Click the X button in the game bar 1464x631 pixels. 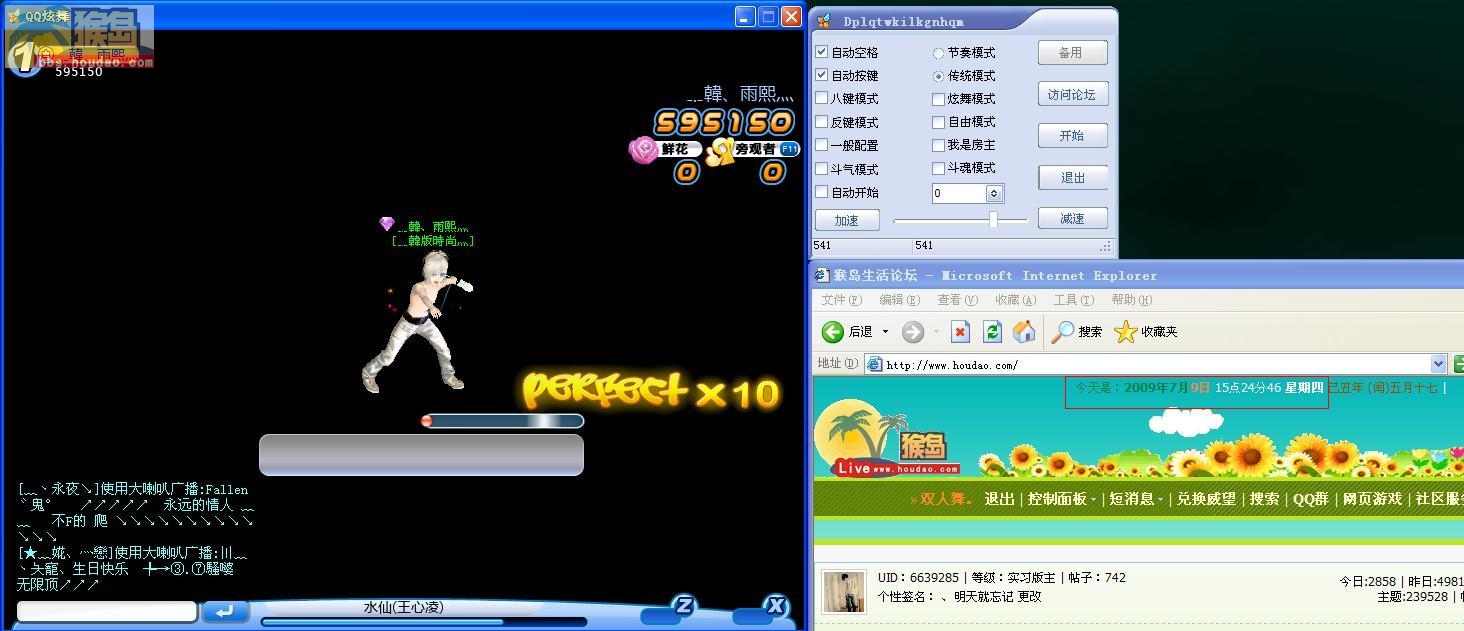click(x=776, y=605)
